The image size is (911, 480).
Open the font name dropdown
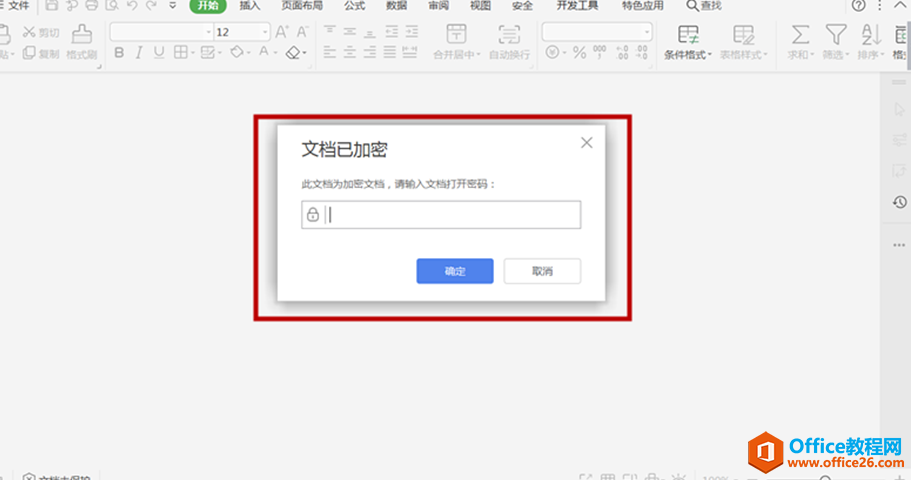click(x=209, y=32)
